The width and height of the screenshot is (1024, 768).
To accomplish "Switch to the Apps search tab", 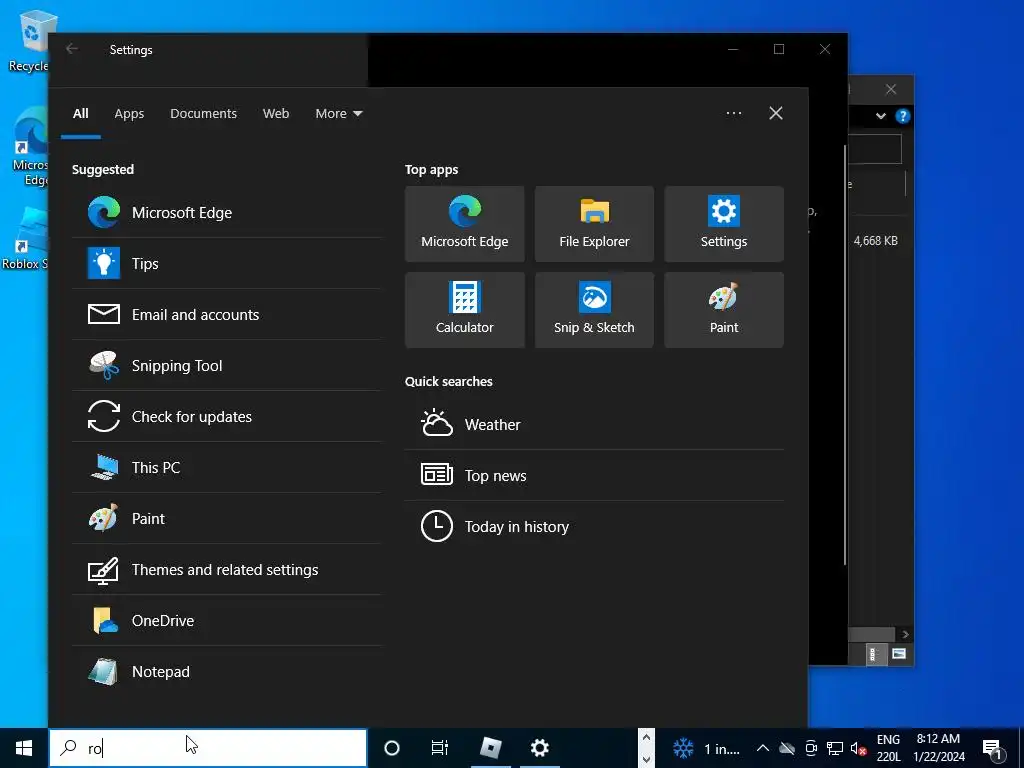I will coord(129,114).
